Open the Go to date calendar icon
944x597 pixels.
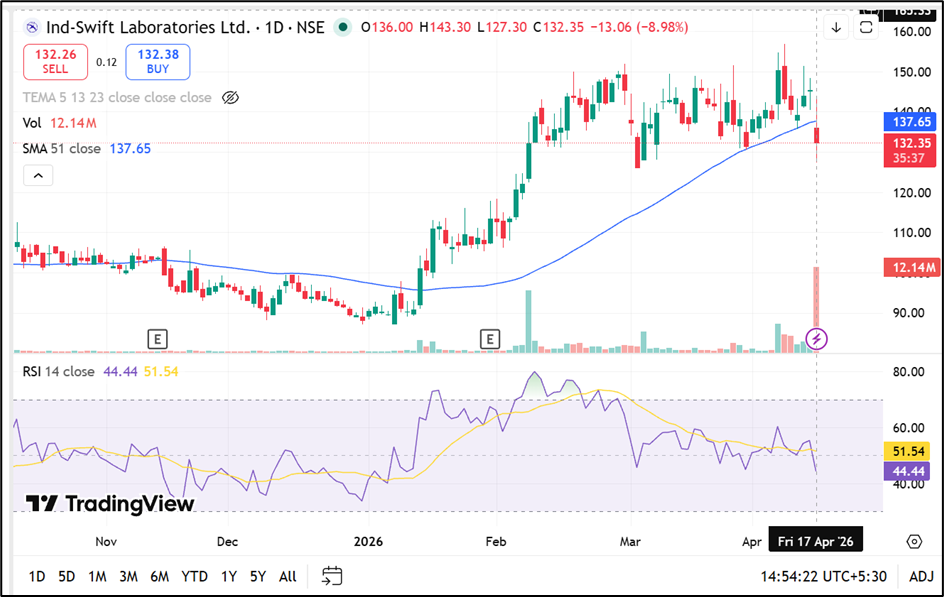(332, 576)
